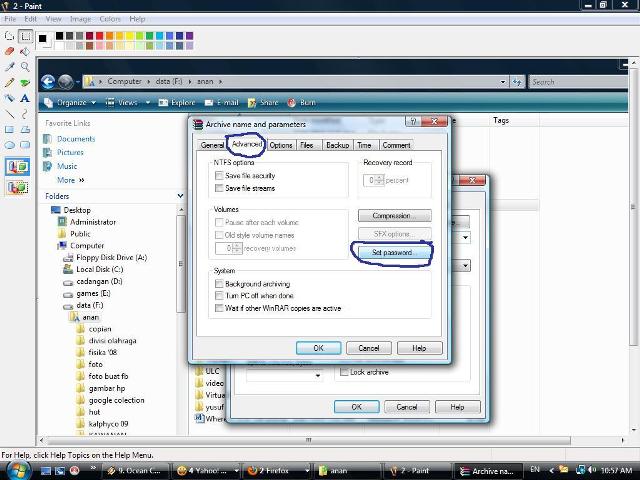Viewport: 640px width, 480px height.
Task: Toggle Old style volume names checkbox
Action: [x=219, y=235]
